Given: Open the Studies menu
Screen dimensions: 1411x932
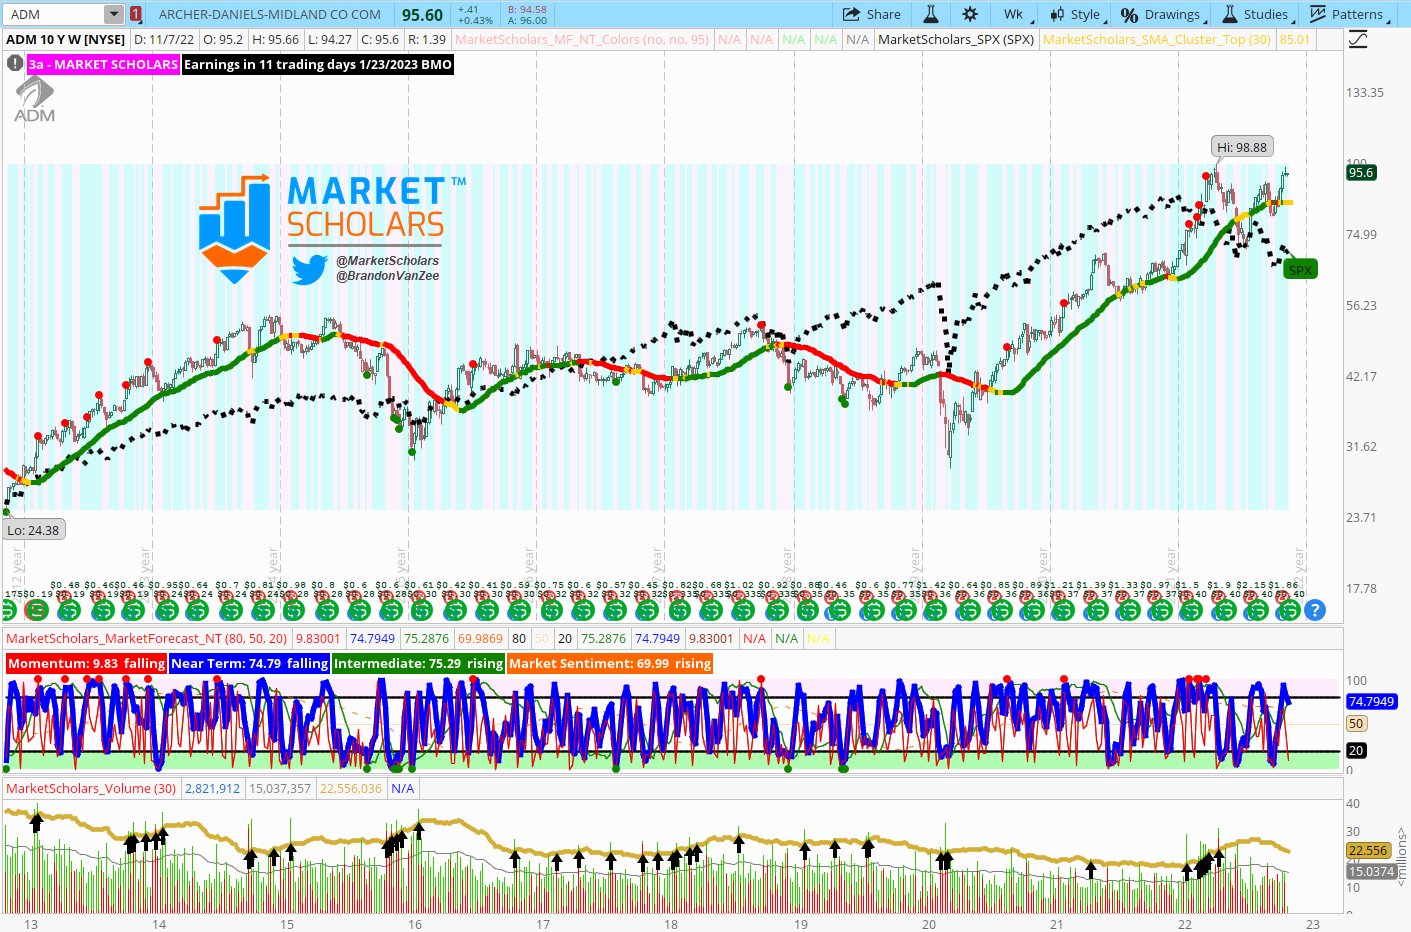Looking at the screenshot, I should [x=1257, y=14].
